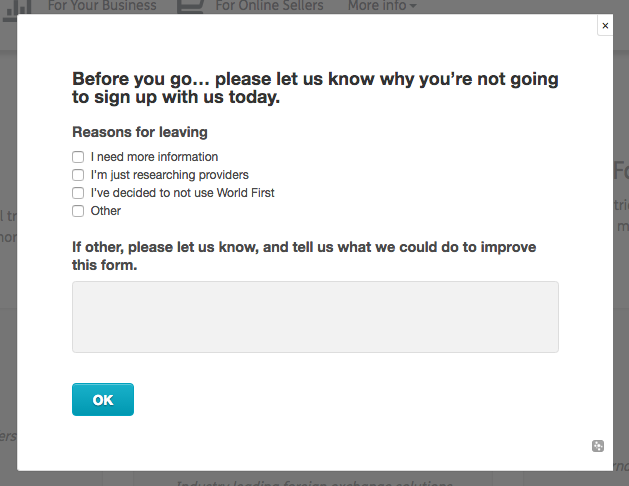Close the exit survey popup
Screen dimensions: 629x486
(x=605, y=26)
